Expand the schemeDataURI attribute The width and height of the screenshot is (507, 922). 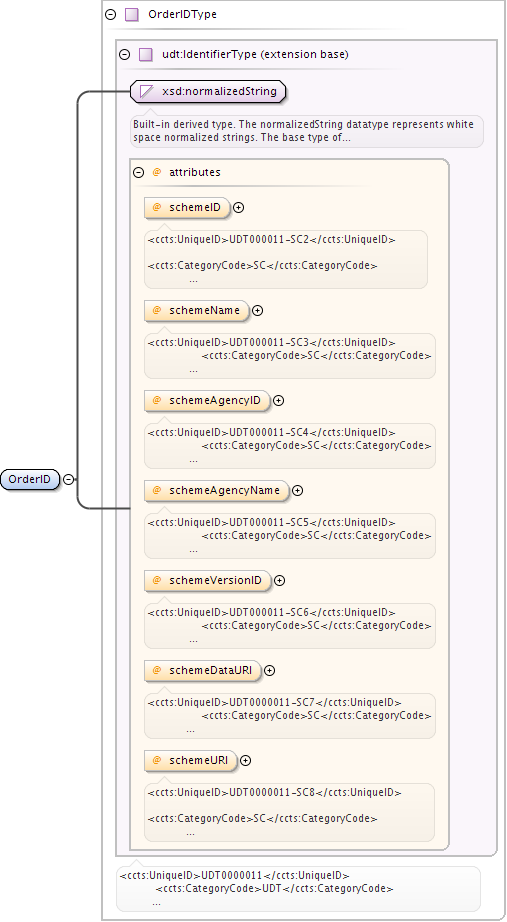269,670
